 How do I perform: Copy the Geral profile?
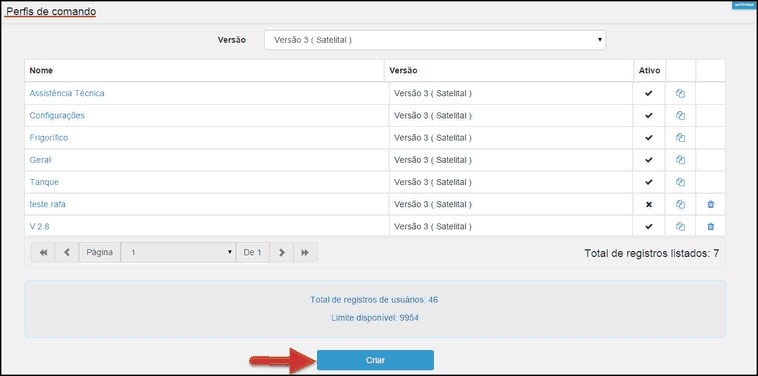click(x=680, y=160)
